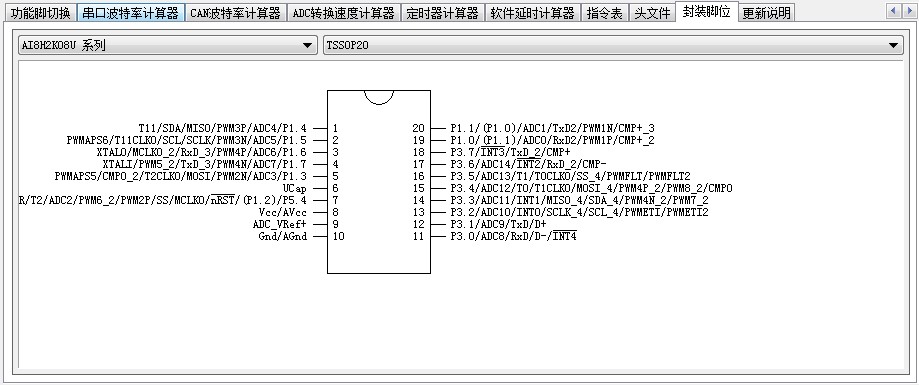Go to the ADC转换速度计算器 tab
This screenshot has width=919, height=385.
coord(343,13)
